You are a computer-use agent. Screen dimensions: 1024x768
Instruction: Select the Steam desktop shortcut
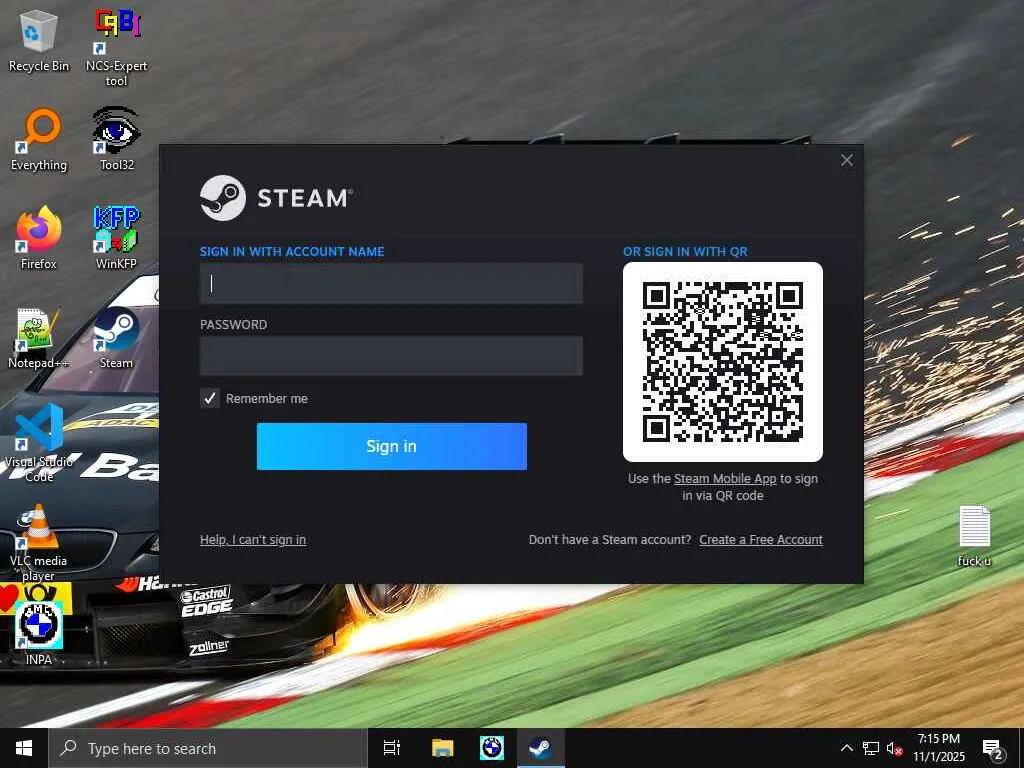click(116, 338)
